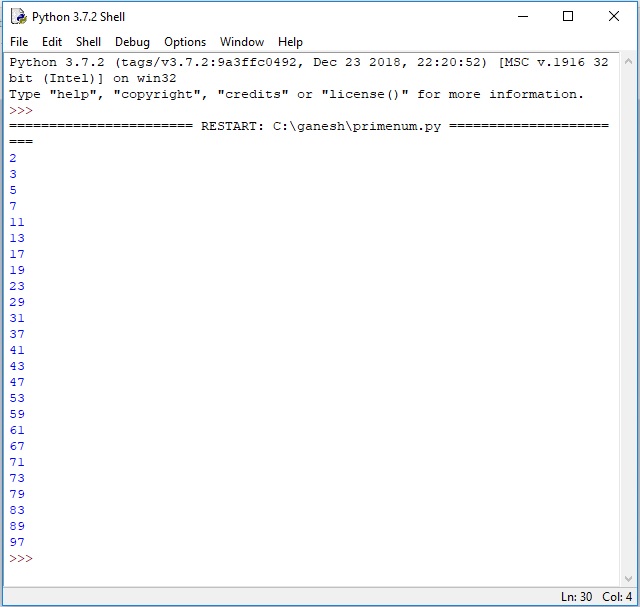Click the output line 5

pyautogui.click(x=13, y=190)
